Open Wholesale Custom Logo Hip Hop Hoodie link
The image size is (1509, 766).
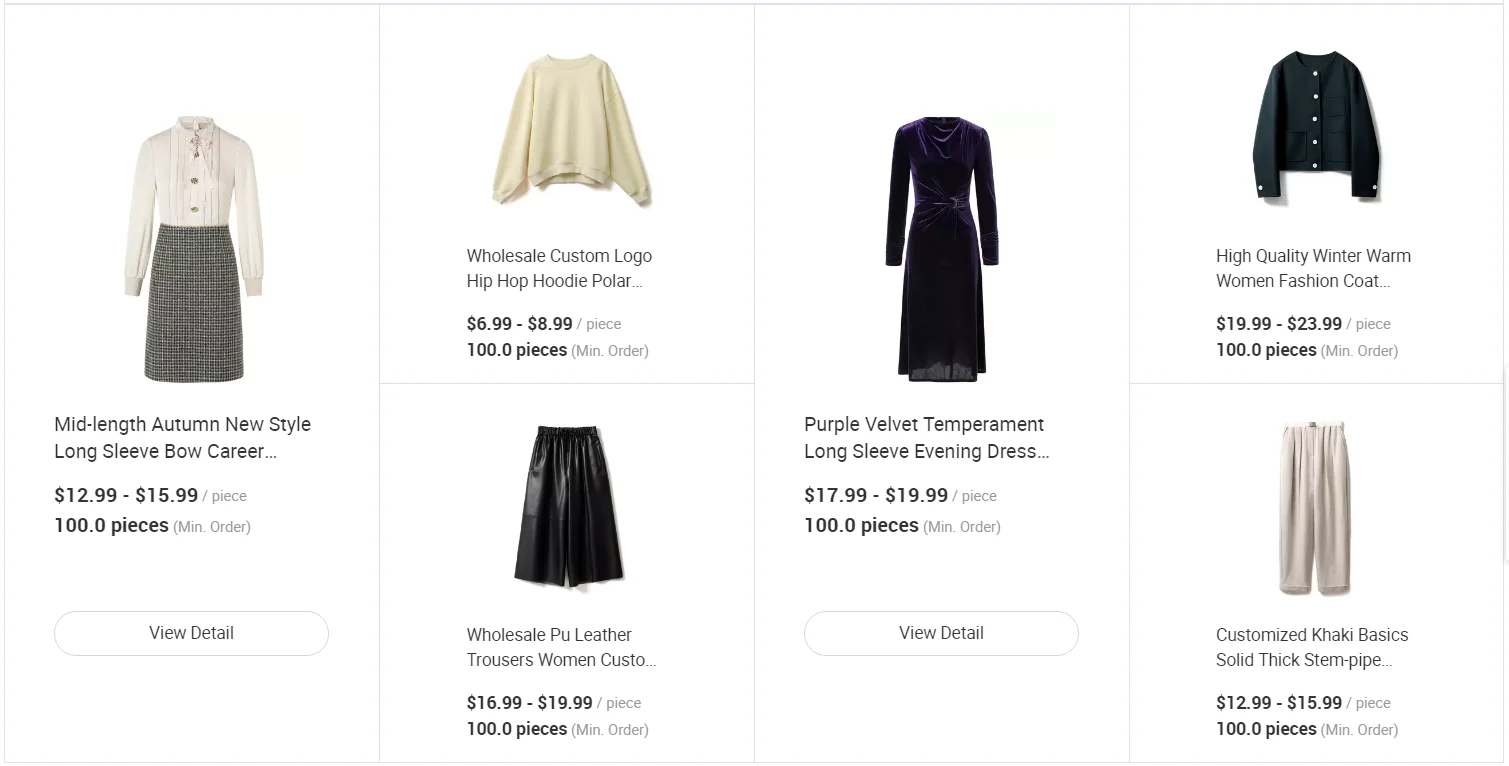(x=559, y=268)
